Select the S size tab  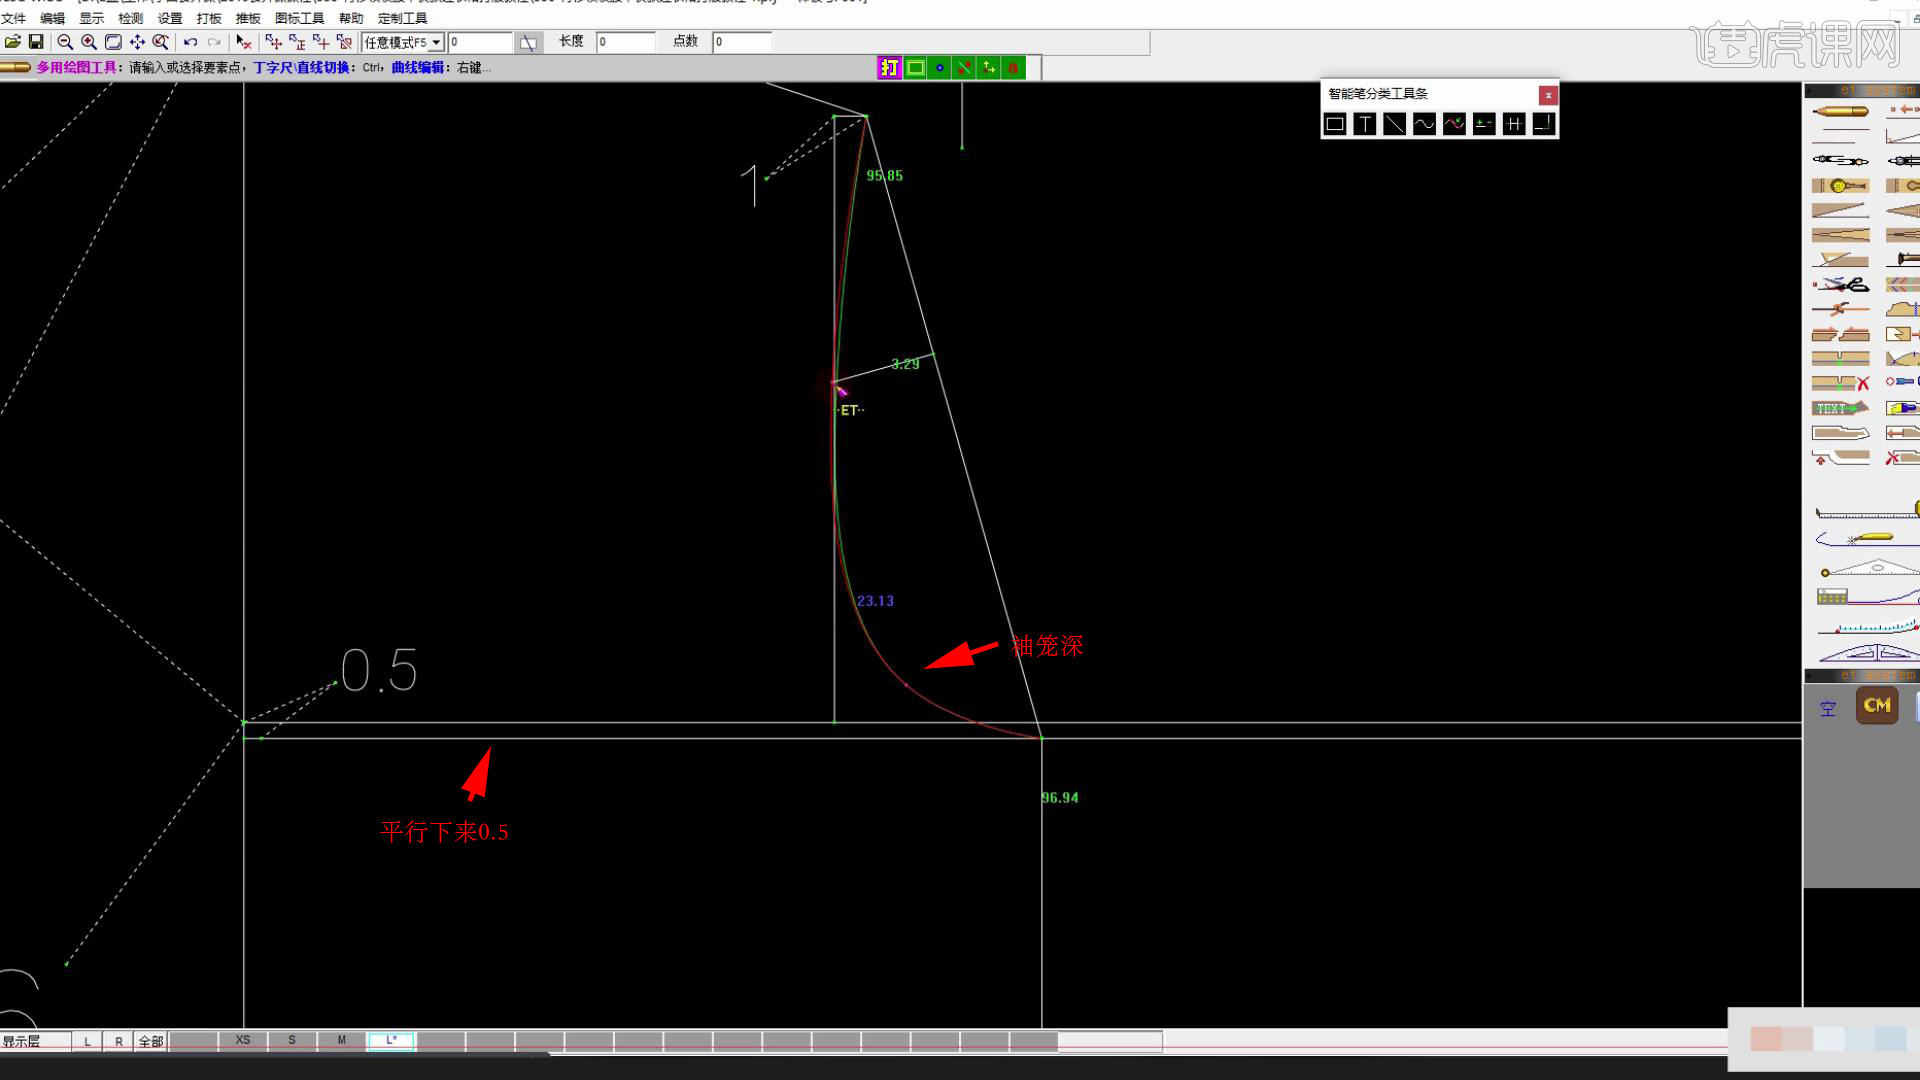[292, 1040]
